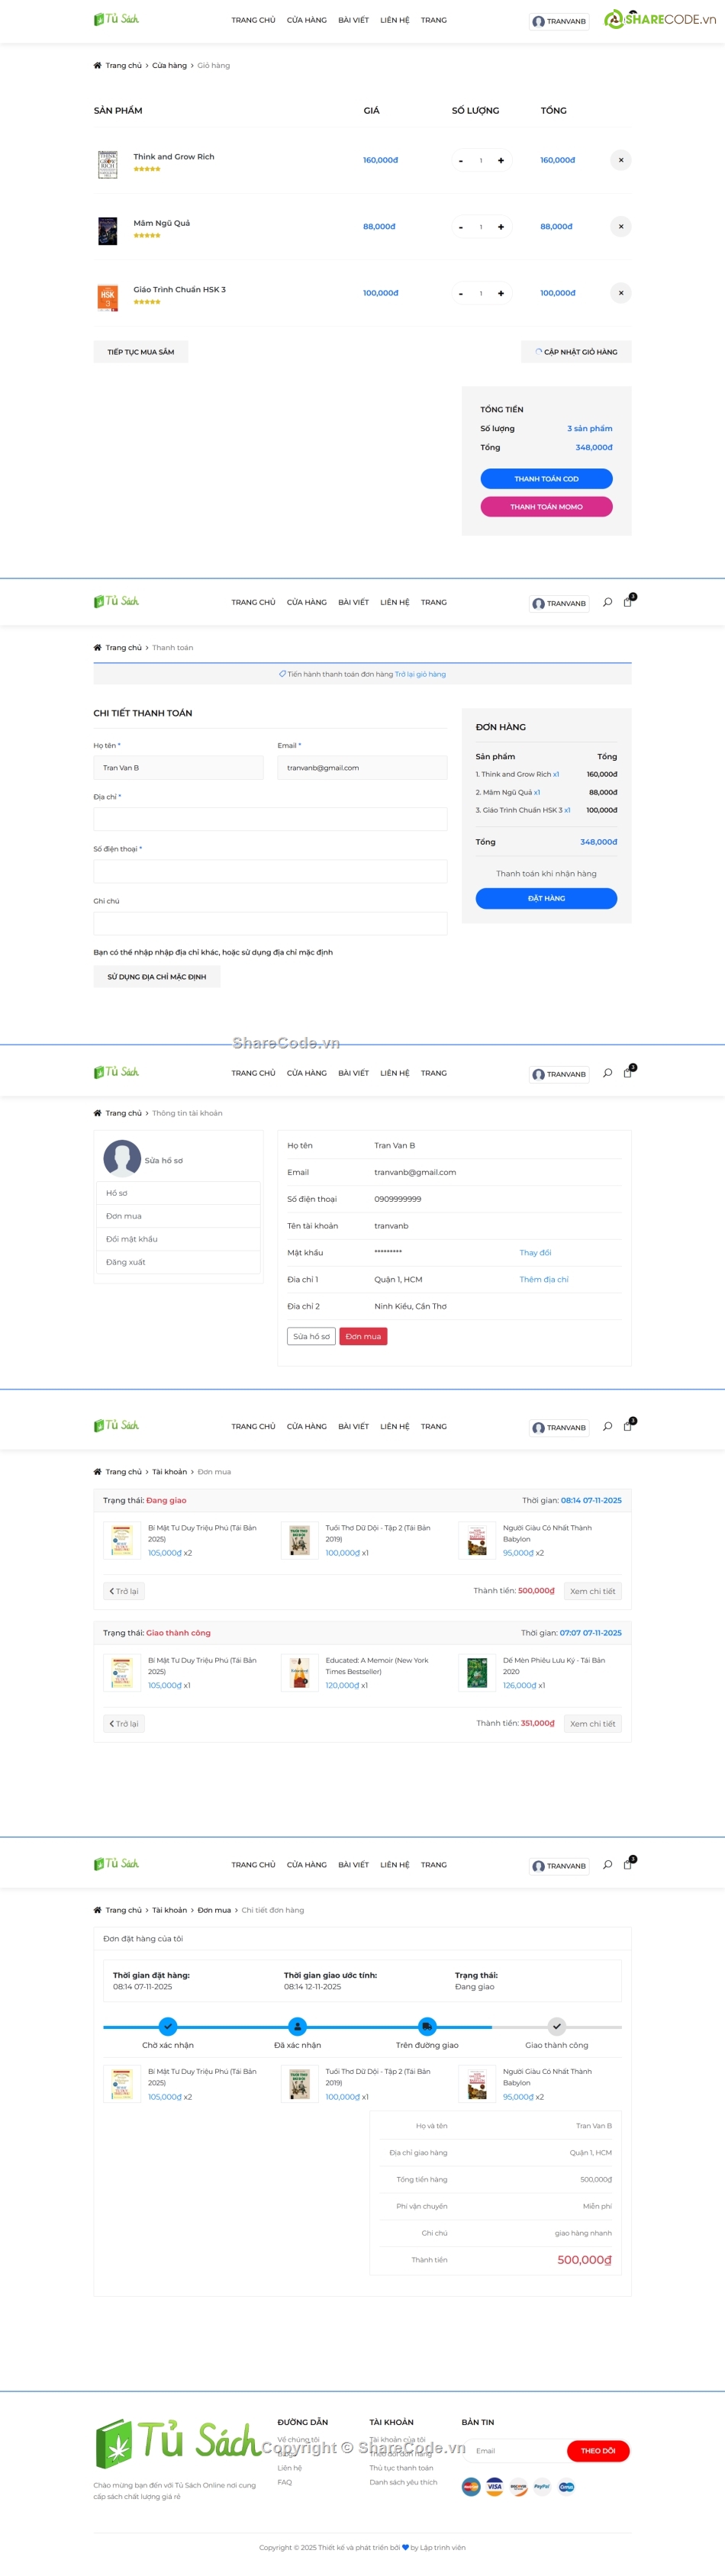
Task: Click CỬA HÀNG in the cart page menu
Action: 307,20
